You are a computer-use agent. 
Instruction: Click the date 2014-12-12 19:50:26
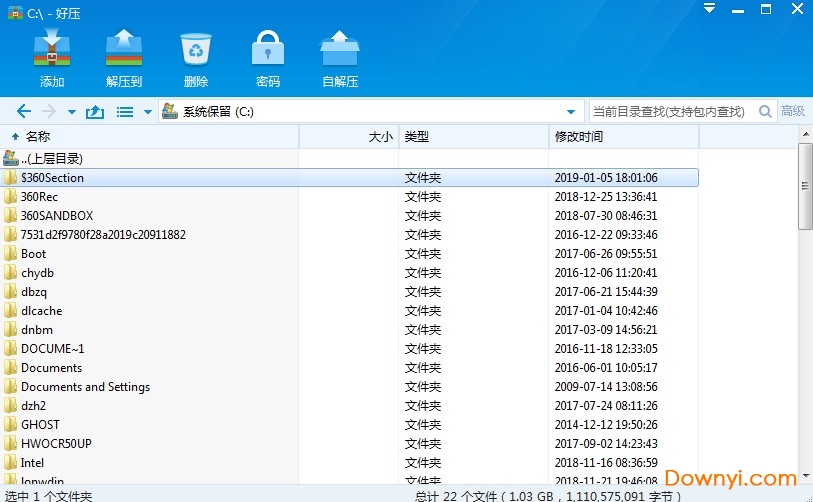pos(606,425)
